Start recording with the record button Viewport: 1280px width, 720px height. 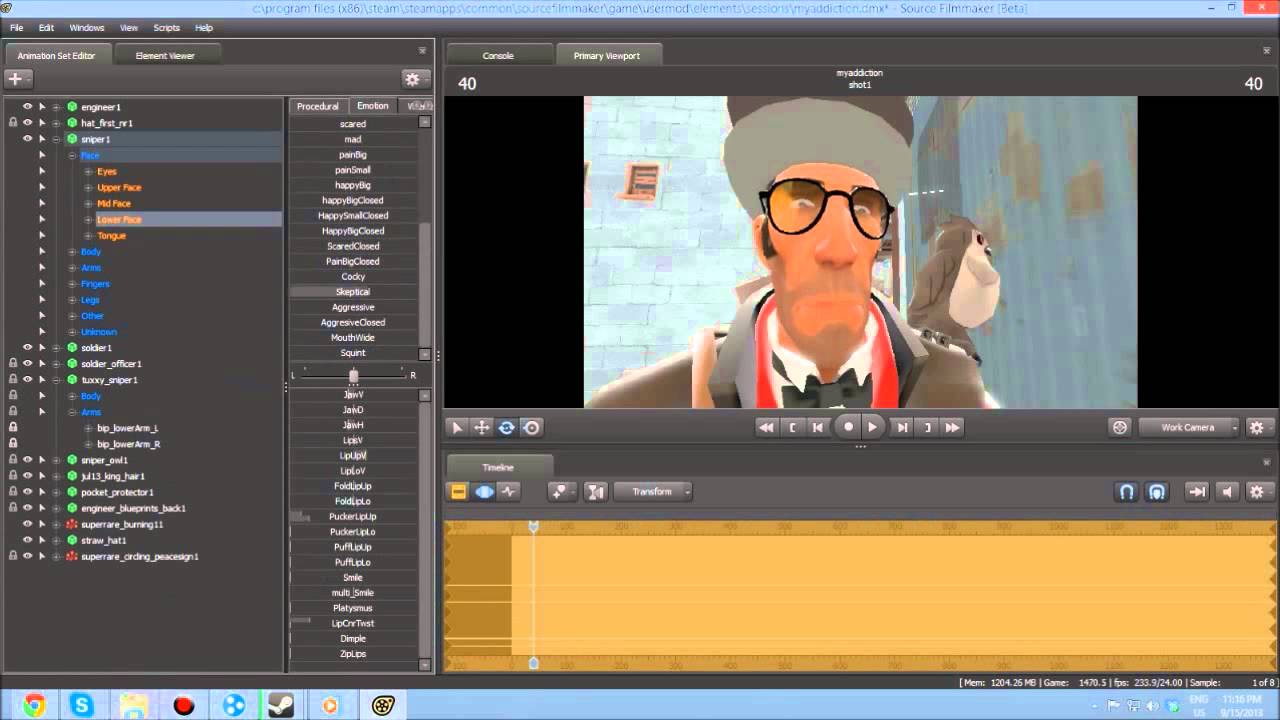[x=848, y=427]
